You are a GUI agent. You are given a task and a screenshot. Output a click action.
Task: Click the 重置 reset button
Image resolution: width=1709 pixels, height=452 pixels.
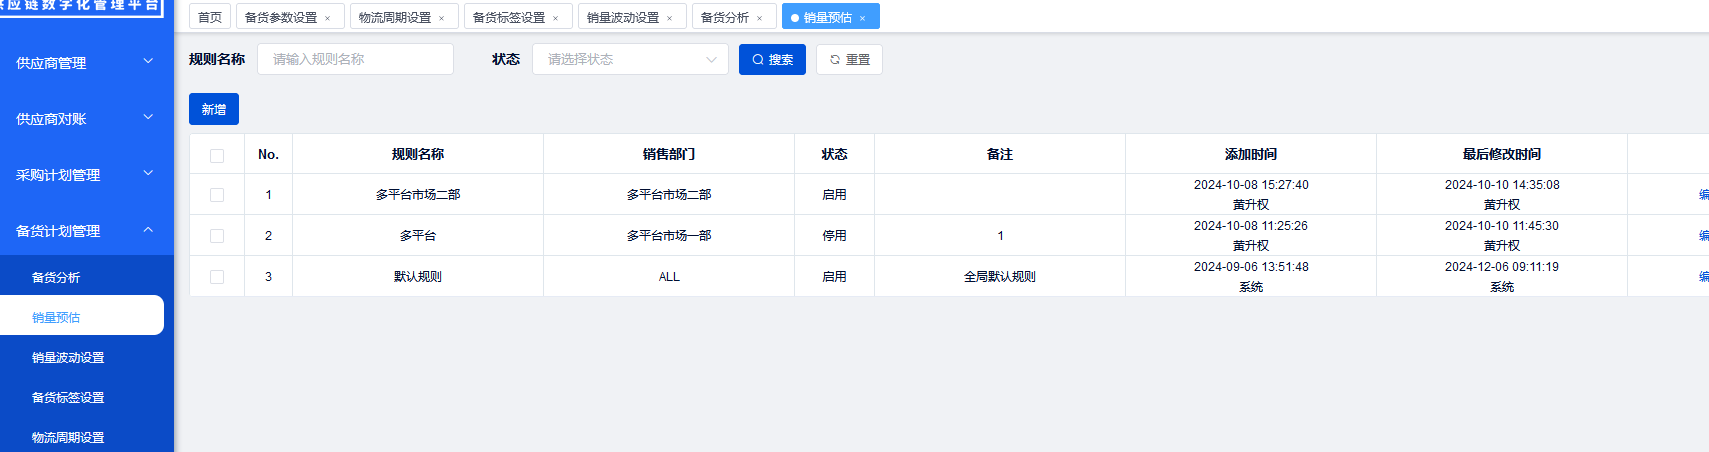849,59
